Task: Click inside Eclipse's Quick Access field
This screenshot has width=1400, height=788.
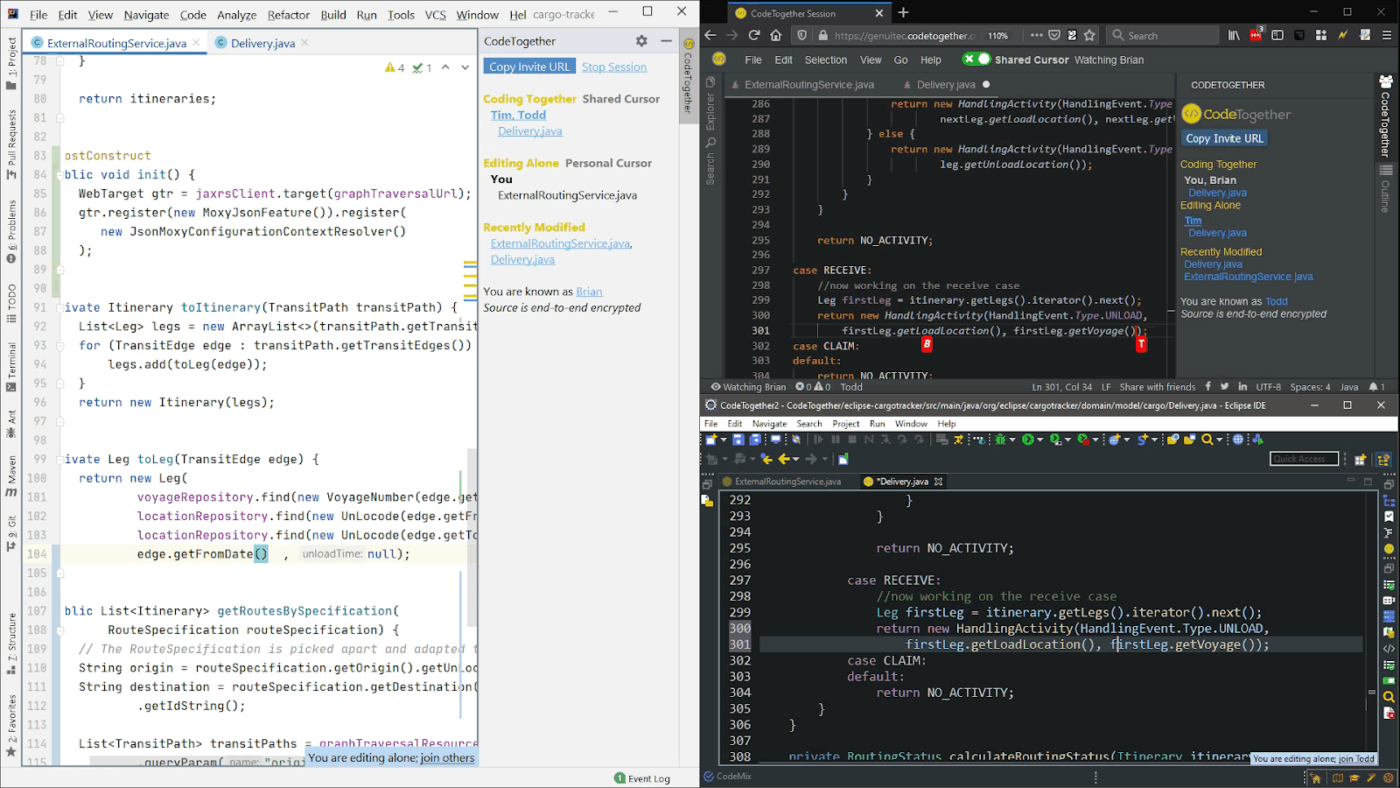Action: click(x=1303, y=458)
